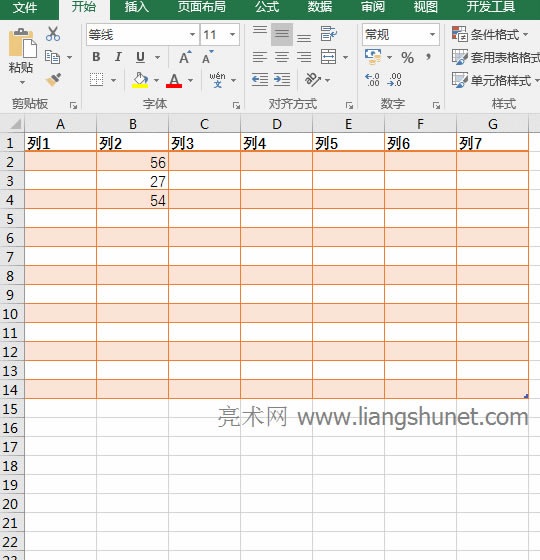540x560 pixels.
Task: Click the Merge and Center icon
Action: coord(329,57)
